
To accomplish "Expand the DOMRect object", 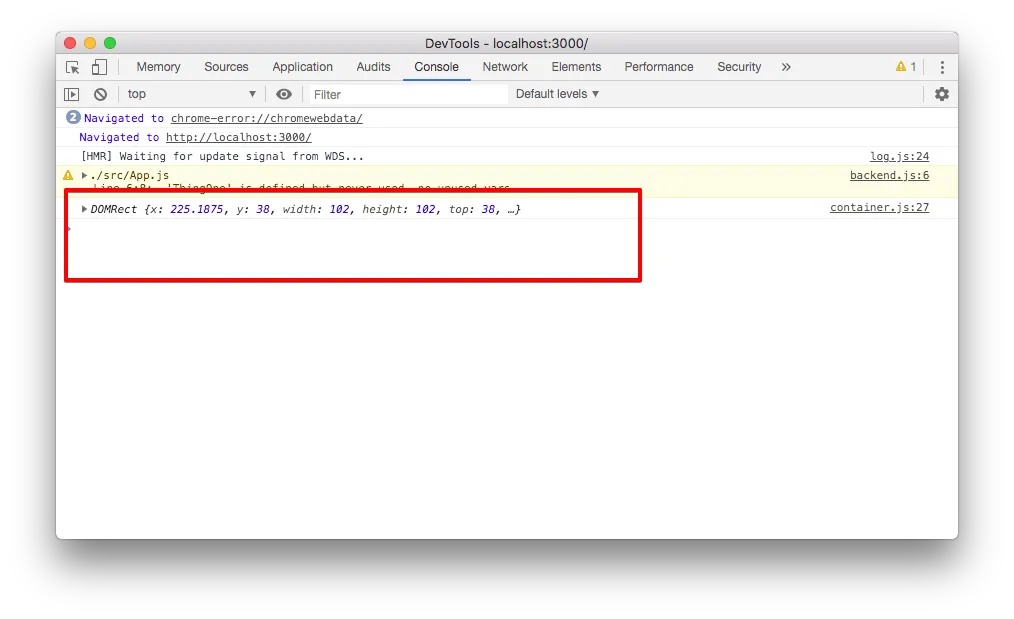I will (84, 209).
